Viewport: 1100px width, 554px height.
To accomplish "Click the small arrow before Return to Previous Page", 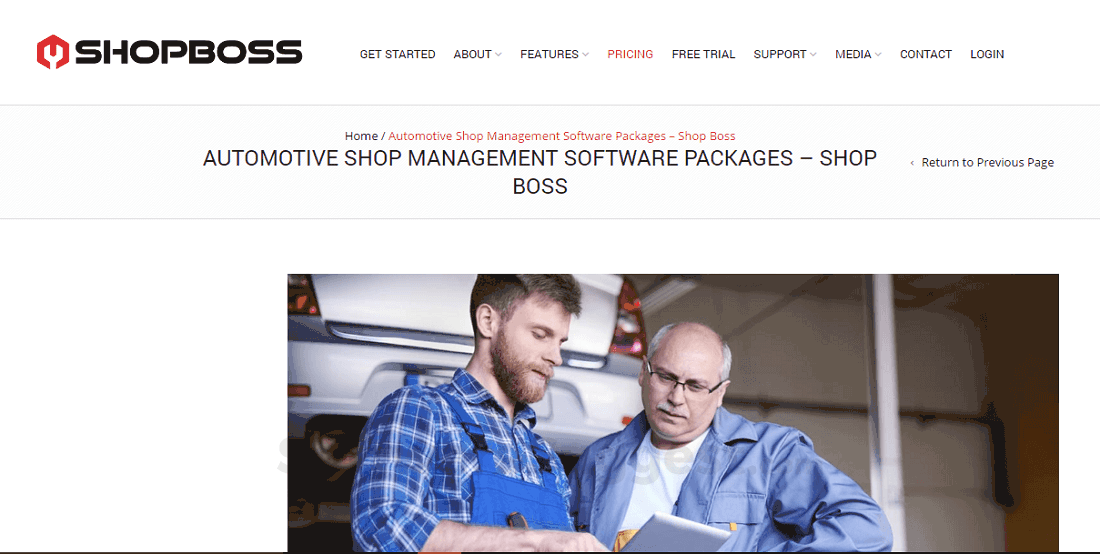I will (912, 163).
